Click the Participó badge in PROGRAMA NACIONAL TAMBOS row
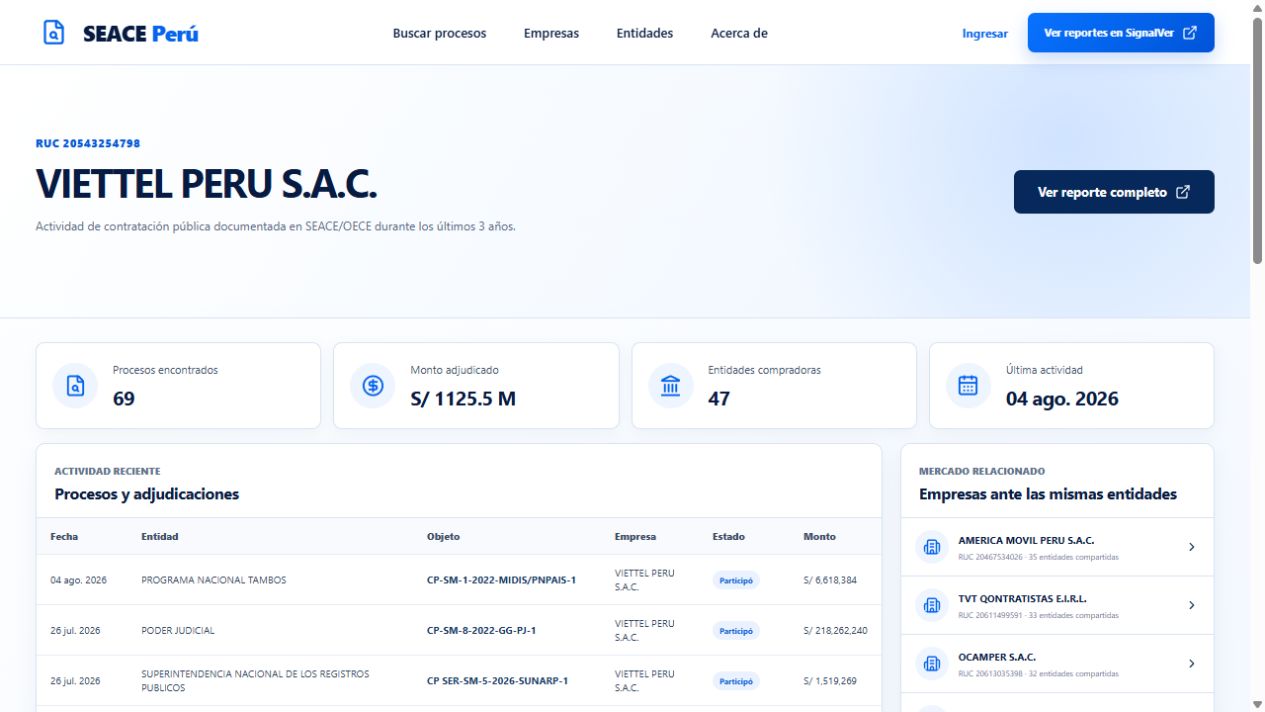 (736, 580)
